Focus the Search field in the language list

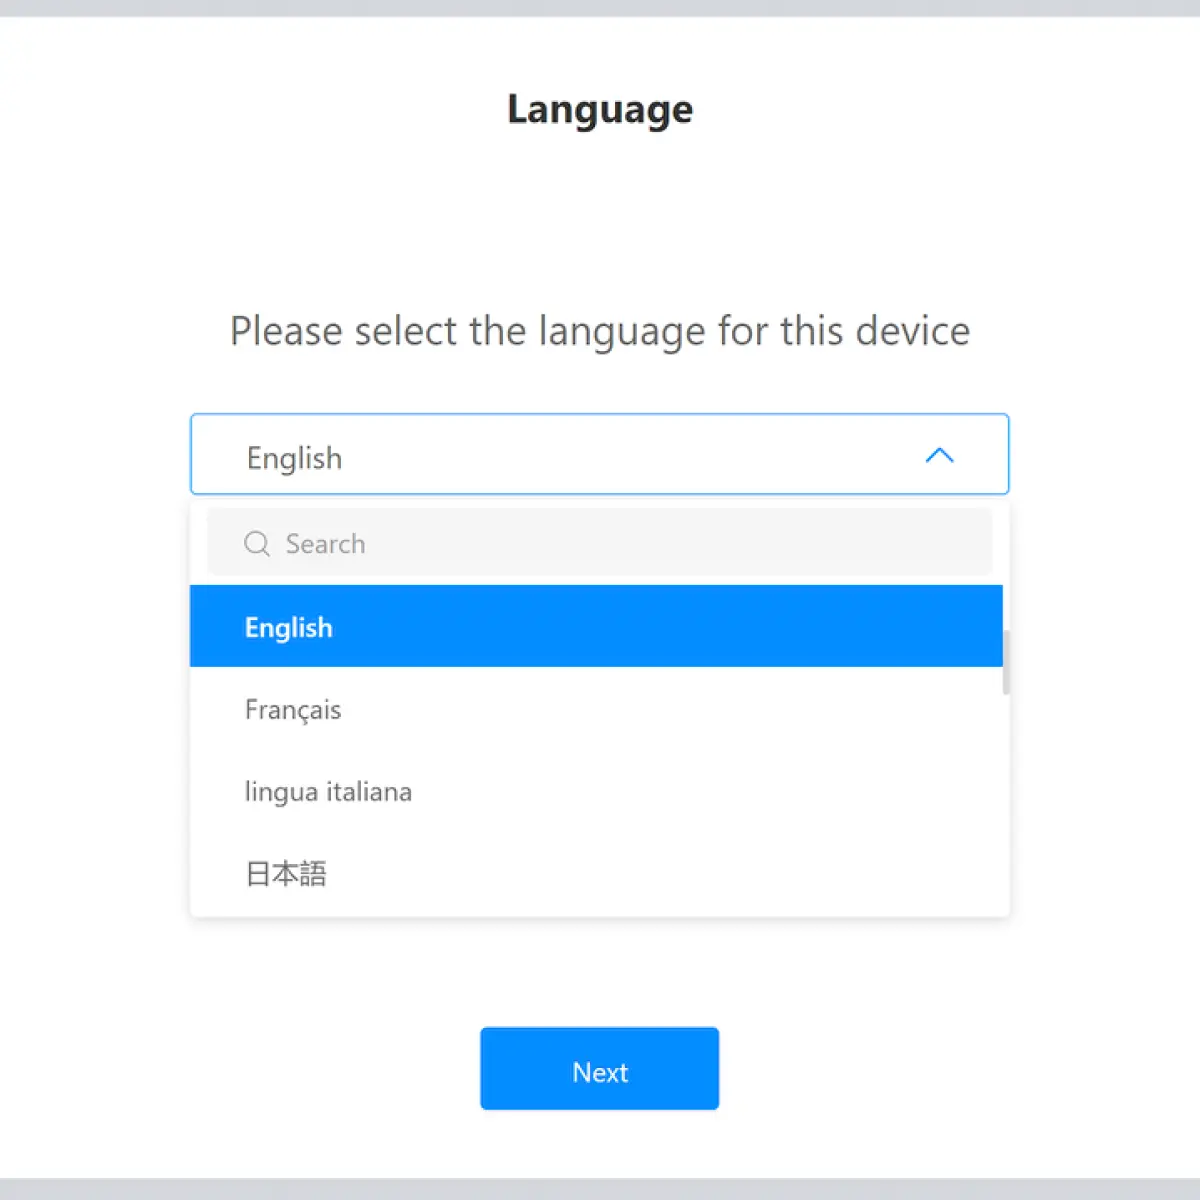pyautogui.click(x=599, y=542)
